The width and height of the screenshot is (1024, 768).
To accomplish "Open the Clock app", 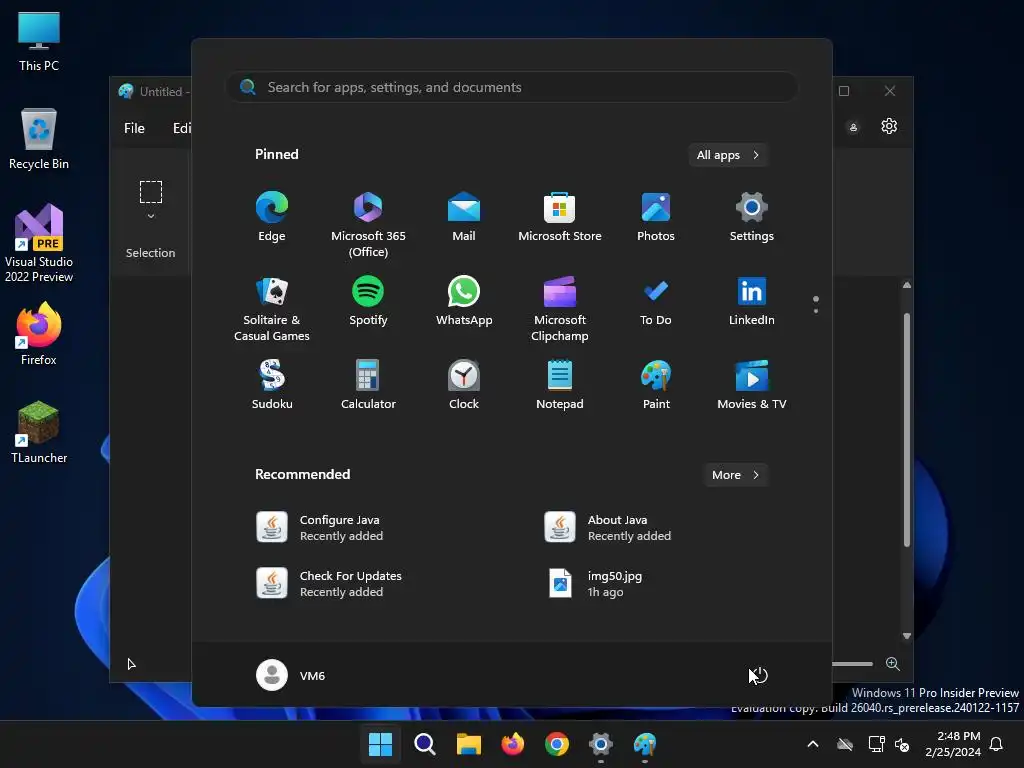I will pos(464,385).
